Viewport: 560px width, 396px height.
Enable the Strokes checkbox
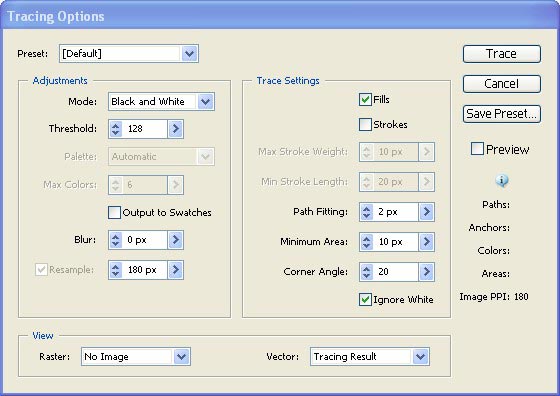click(365, 125)
